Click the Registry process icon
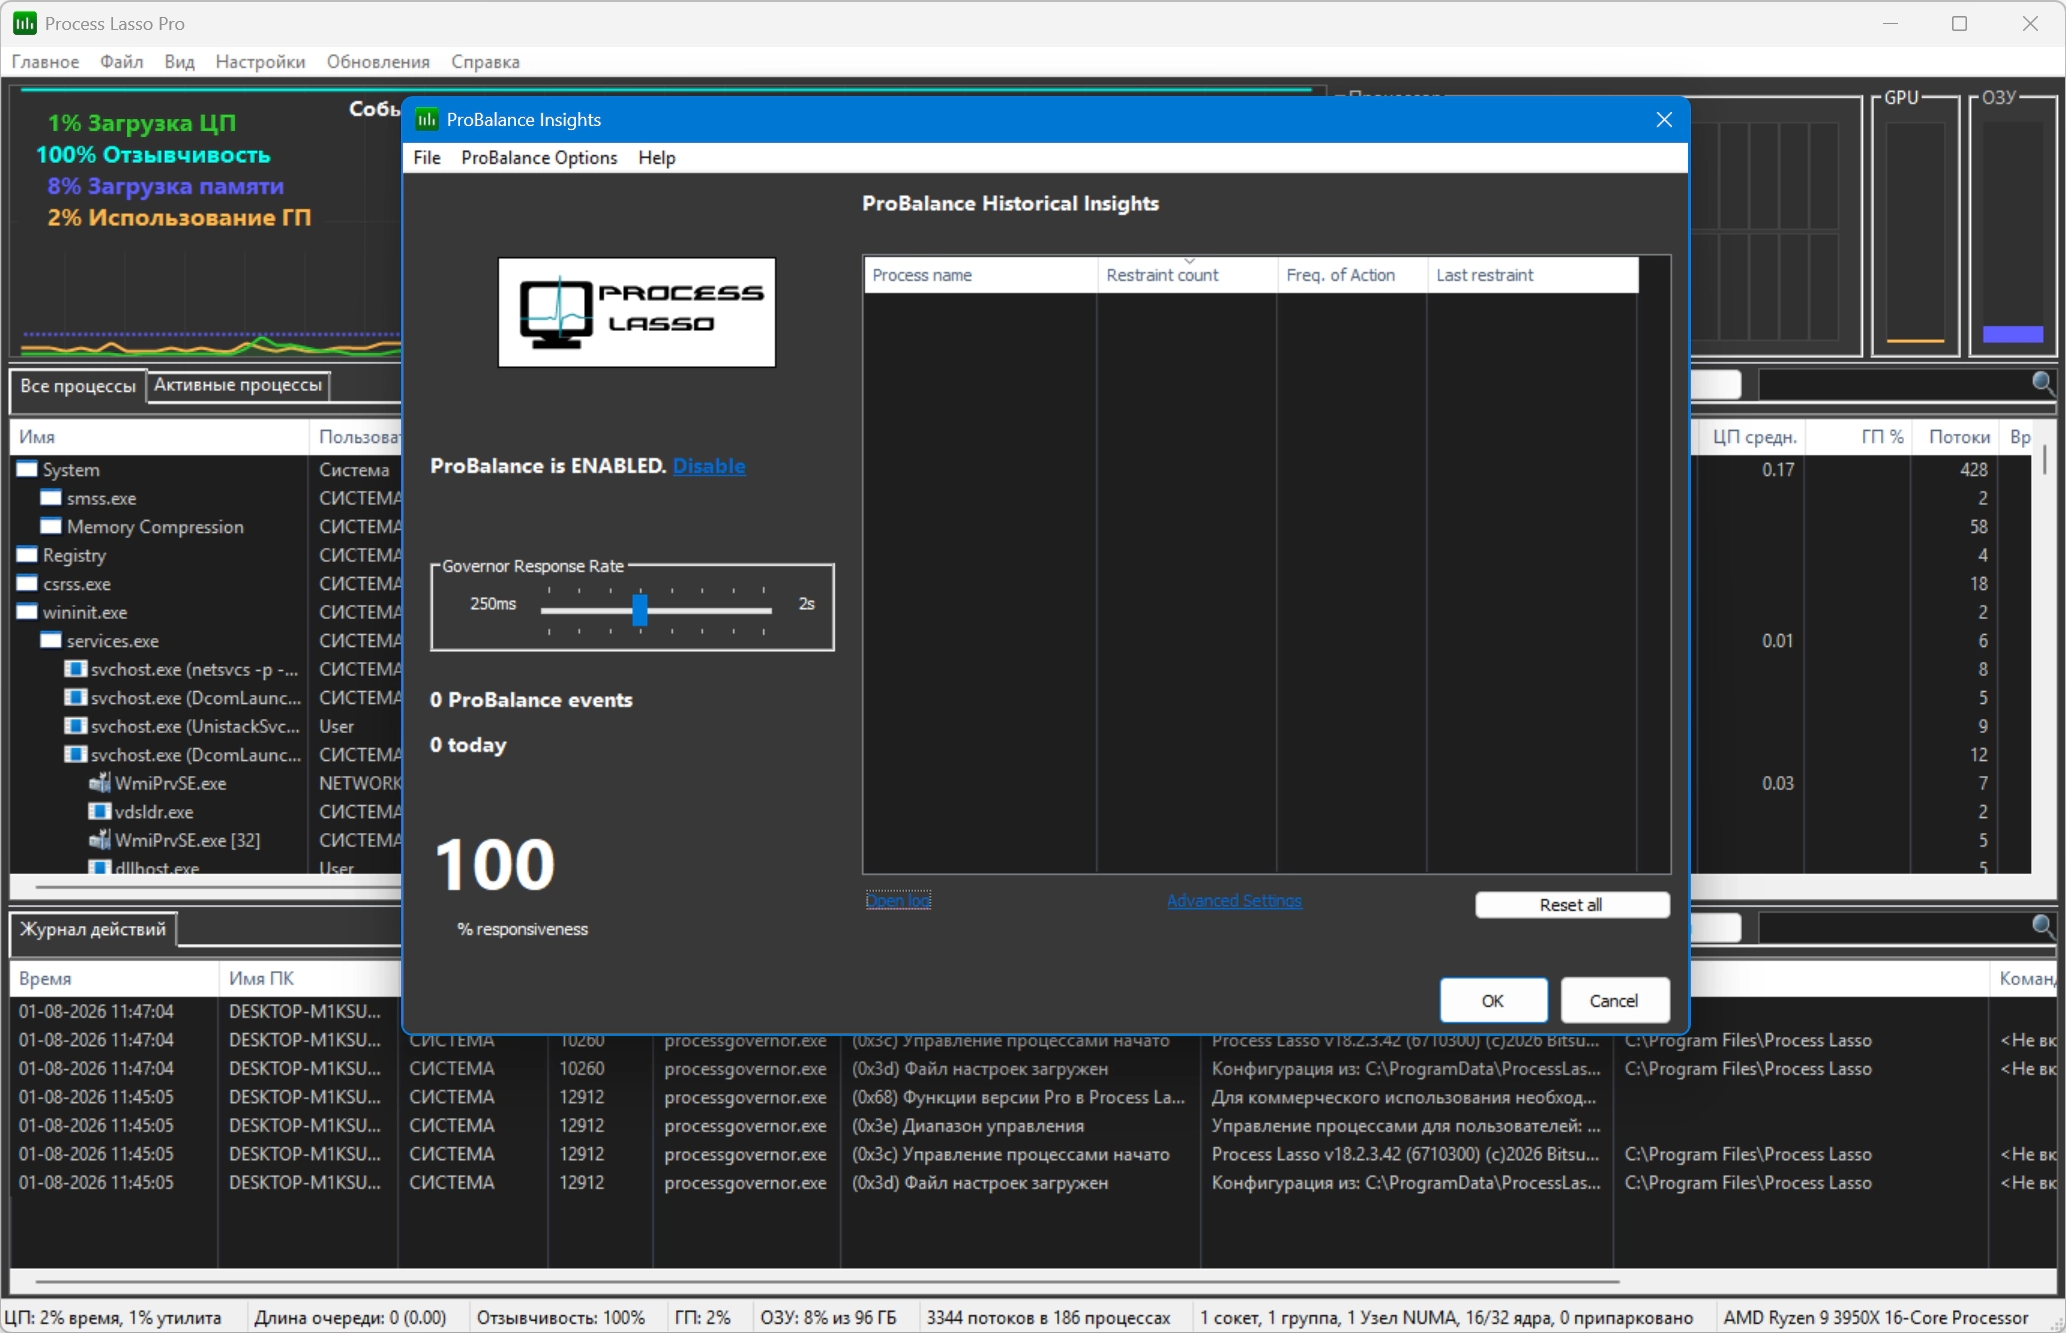Image resolution: width=2066 pixels, height=1333 pixels. click(x=27, y=555)
